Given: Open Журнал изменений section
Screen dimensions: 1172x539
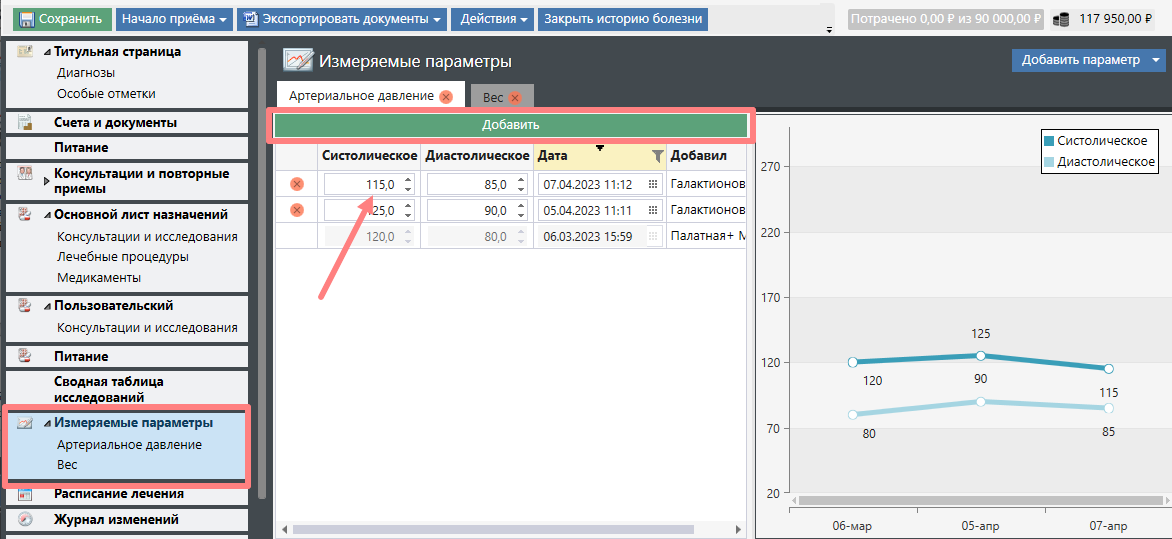Looking at the screenshot, I should [x=116, y=519].
